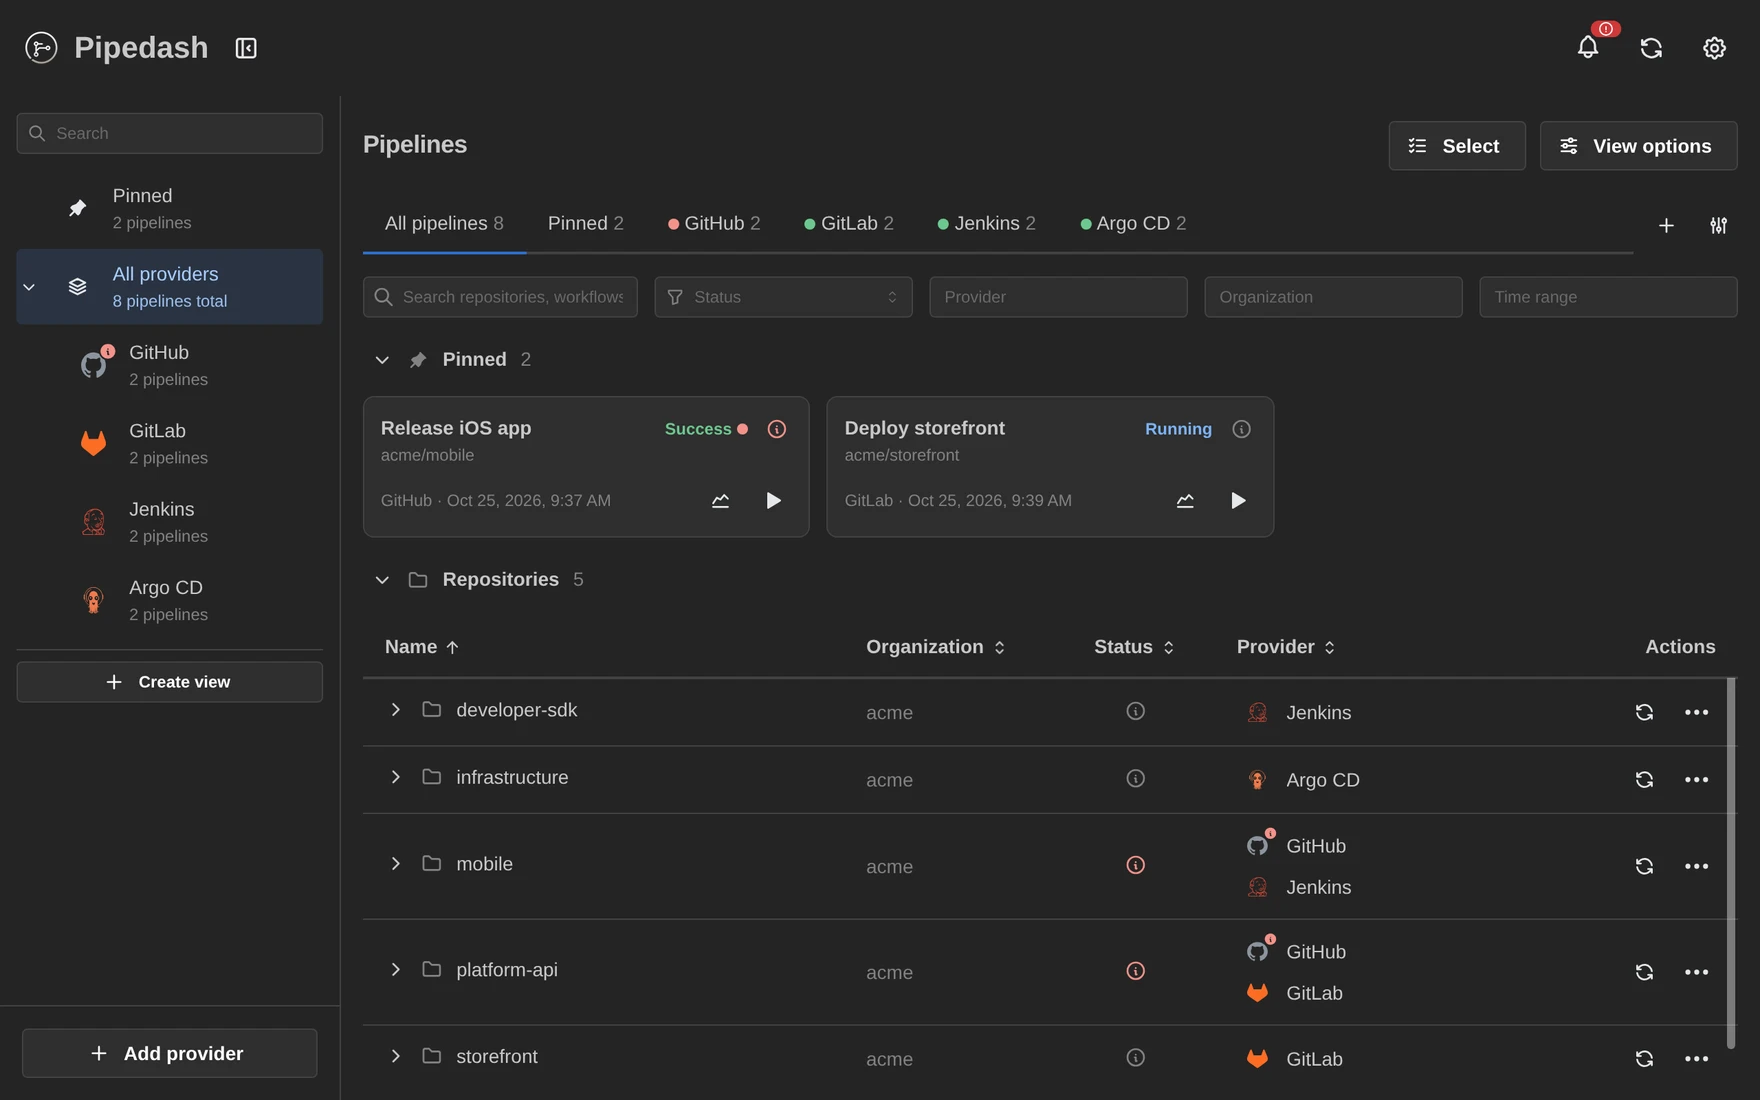
Task: Click the Pipedash logo icon
Action: point(41,48)
